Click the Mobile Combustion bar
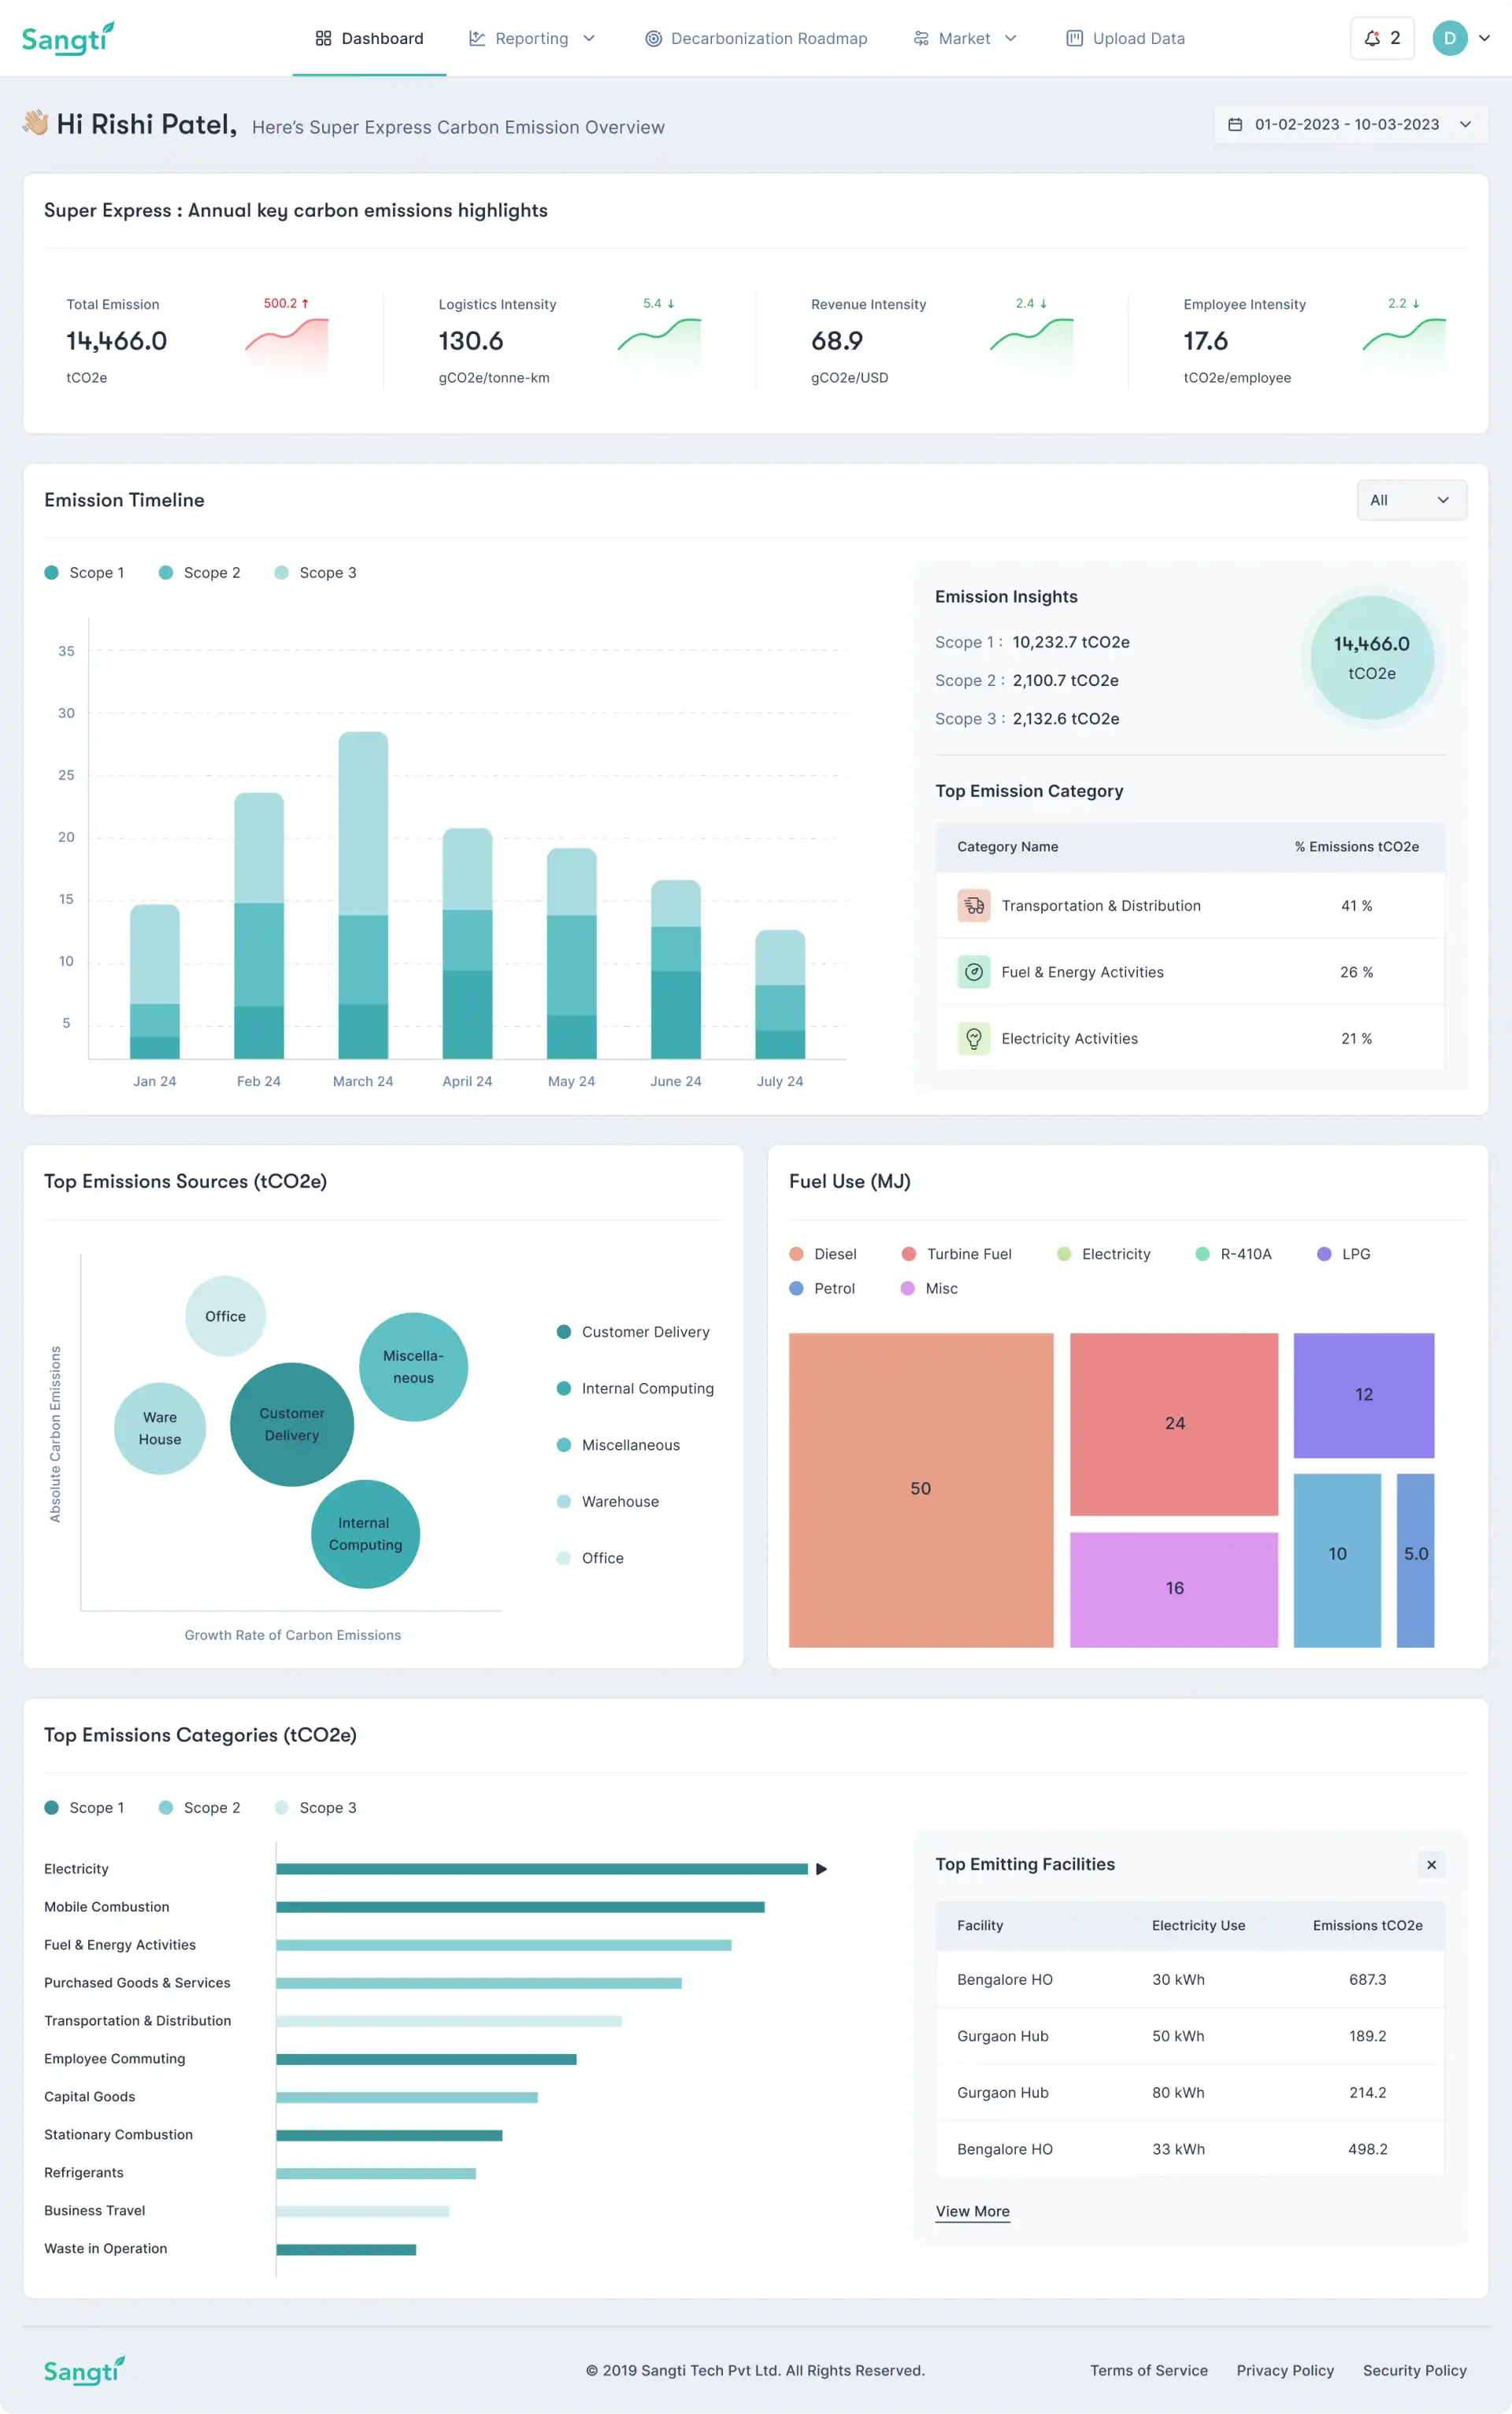The image size is (1512, 2414). (x=520, y=1906)
